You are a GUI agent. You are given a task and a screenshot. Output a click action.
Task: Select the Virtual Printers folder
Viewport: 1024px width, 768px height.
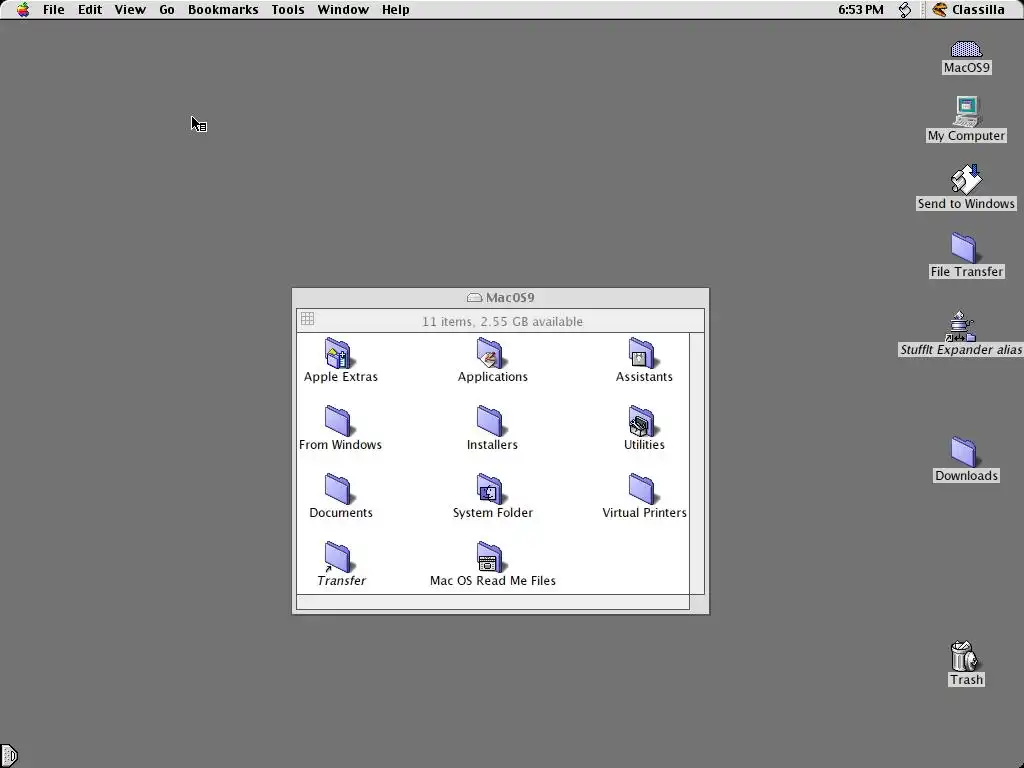(x=641, y=489)
